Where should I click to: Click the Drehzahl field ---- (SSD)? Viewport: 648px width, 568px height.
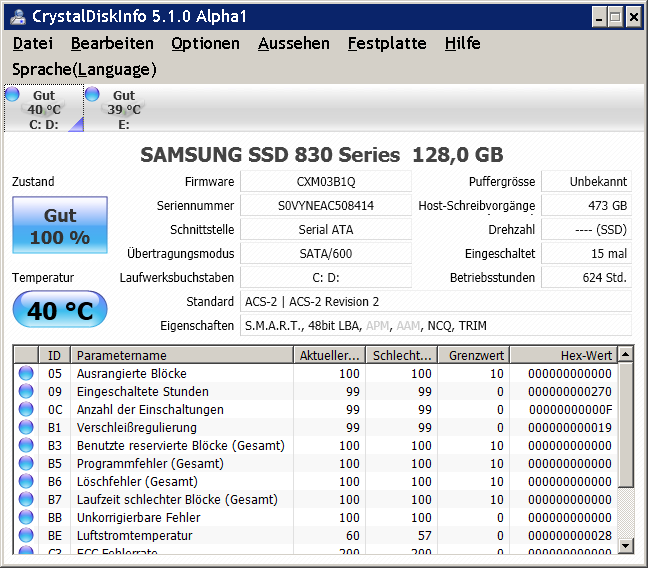point(586,229)
